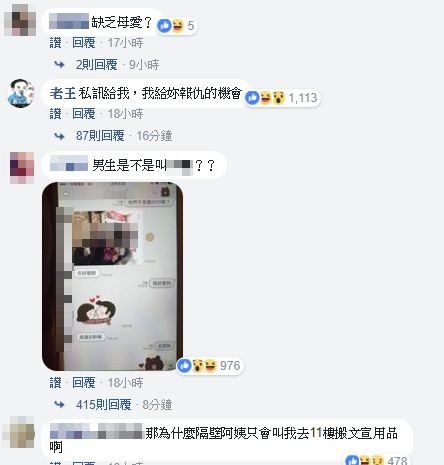Open the 老王 commenter name link

(x=63, y=93)
